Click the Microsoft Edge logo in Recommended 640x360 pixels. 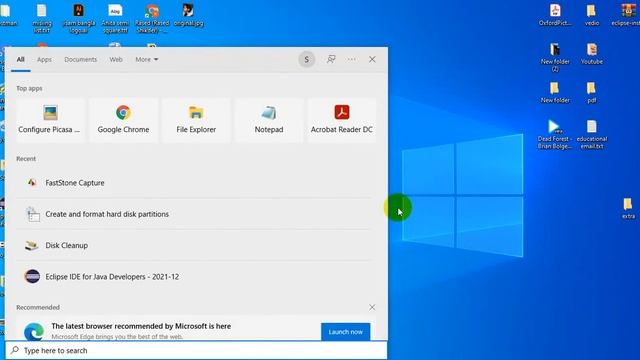33,331
